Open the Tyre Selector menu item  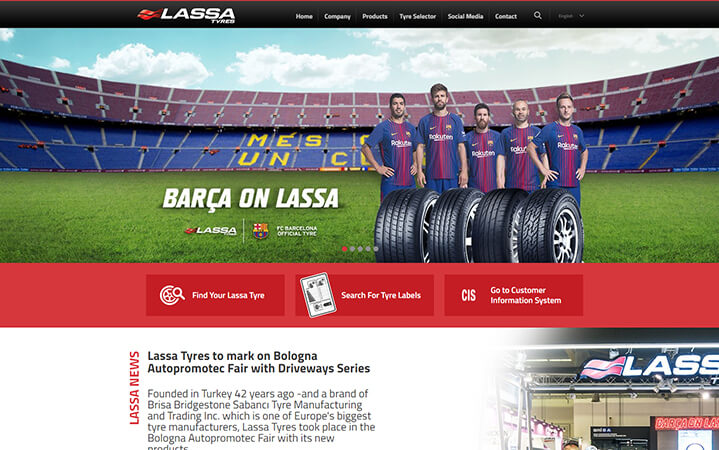(x=417, y=16)
